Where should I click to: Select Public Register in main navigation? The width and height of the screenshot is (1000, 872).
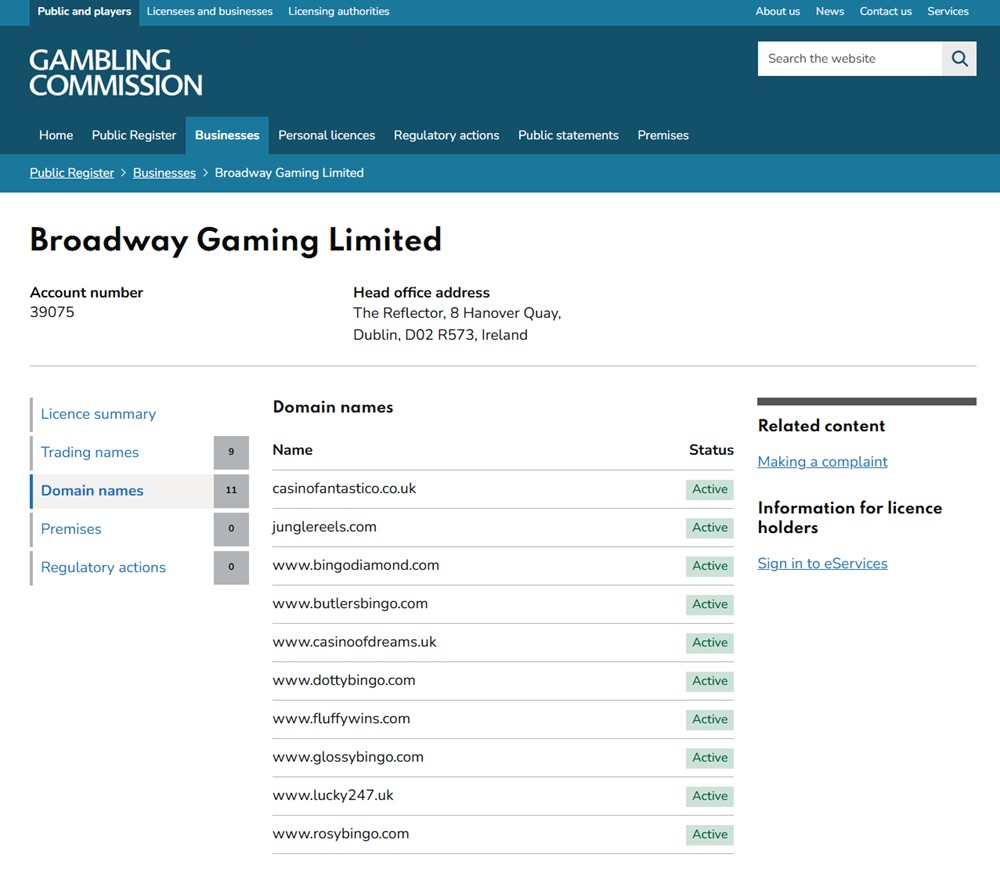[x=134, y=135]
